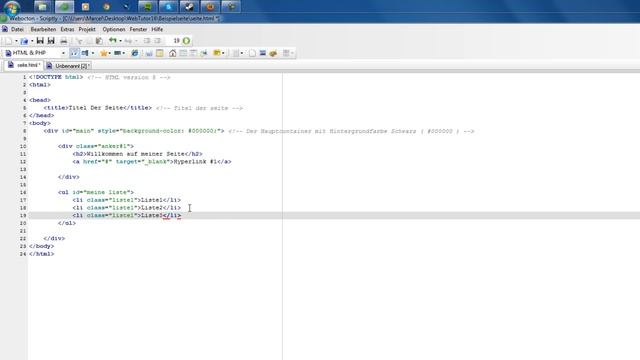This screenshot has width=640, height=360.
Task: Open the Hilfe menu
Action: (157, 29)
